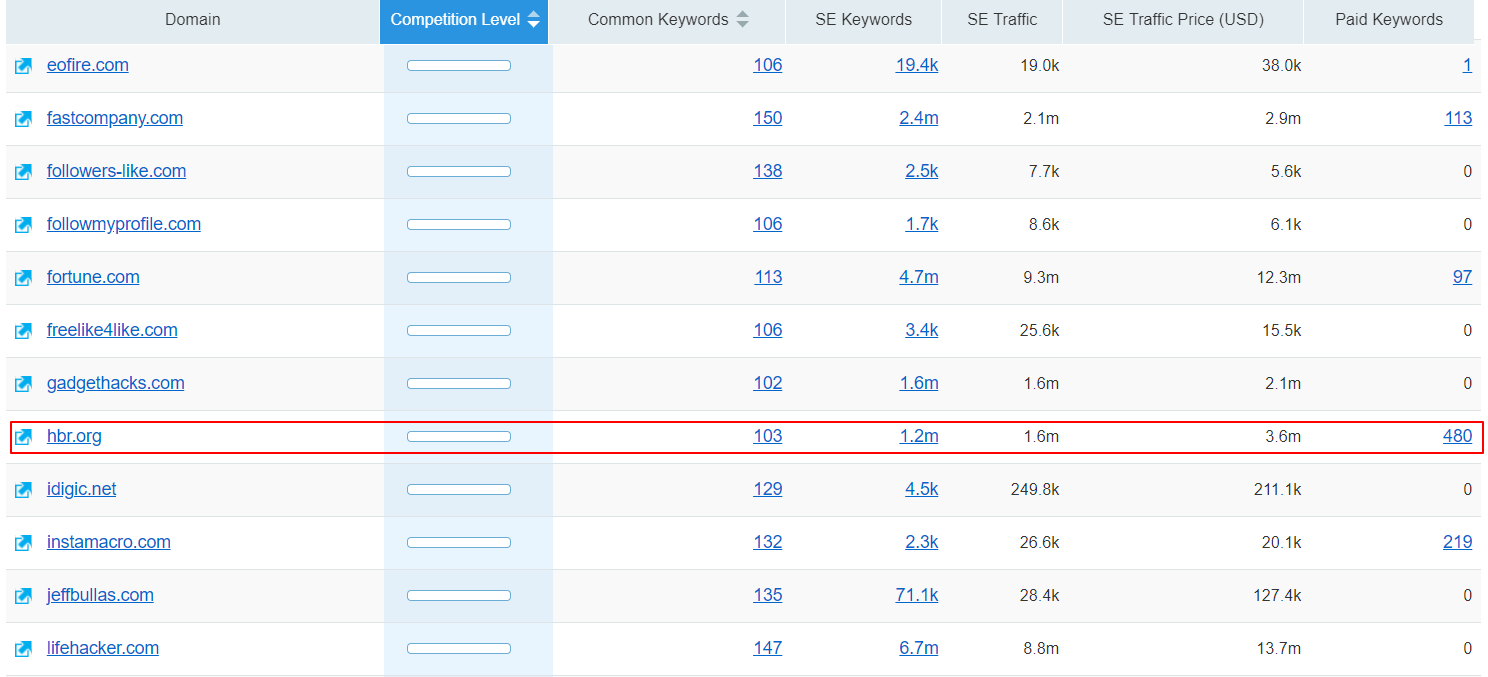The height and width of the screenshot is (677, 1488).
Task: Open external link icon next to jeffbullas.com
Action: pyautogui.click(x=23, y=596)
